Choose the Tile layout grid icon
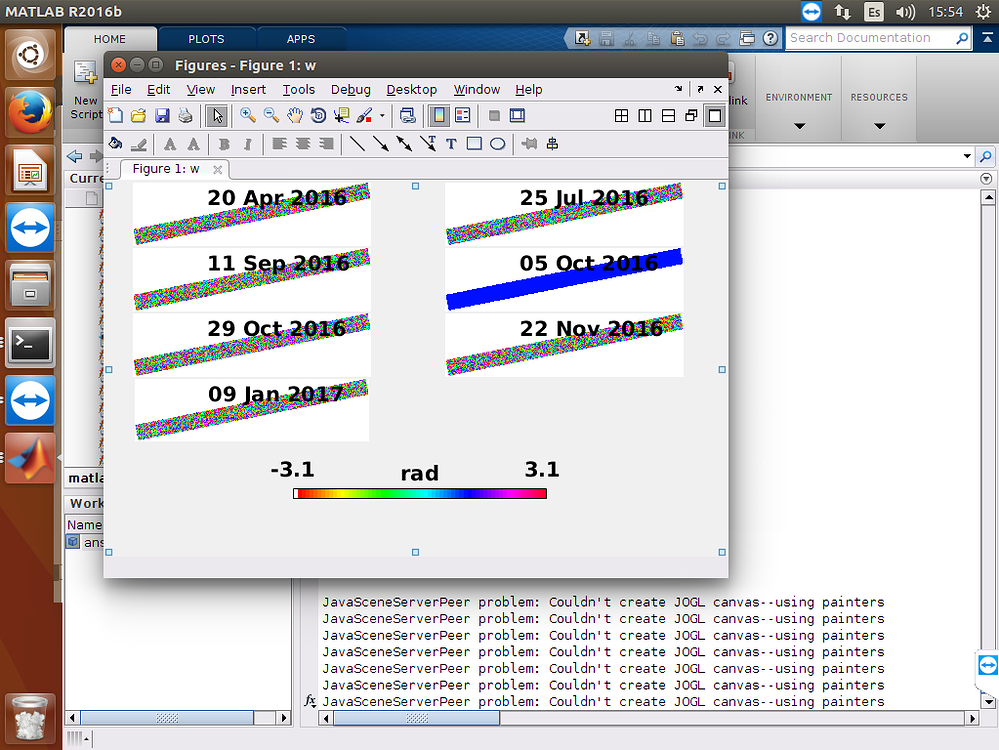Image resolution: width=999 pixels, height=750 pixels. click(621, 115)
